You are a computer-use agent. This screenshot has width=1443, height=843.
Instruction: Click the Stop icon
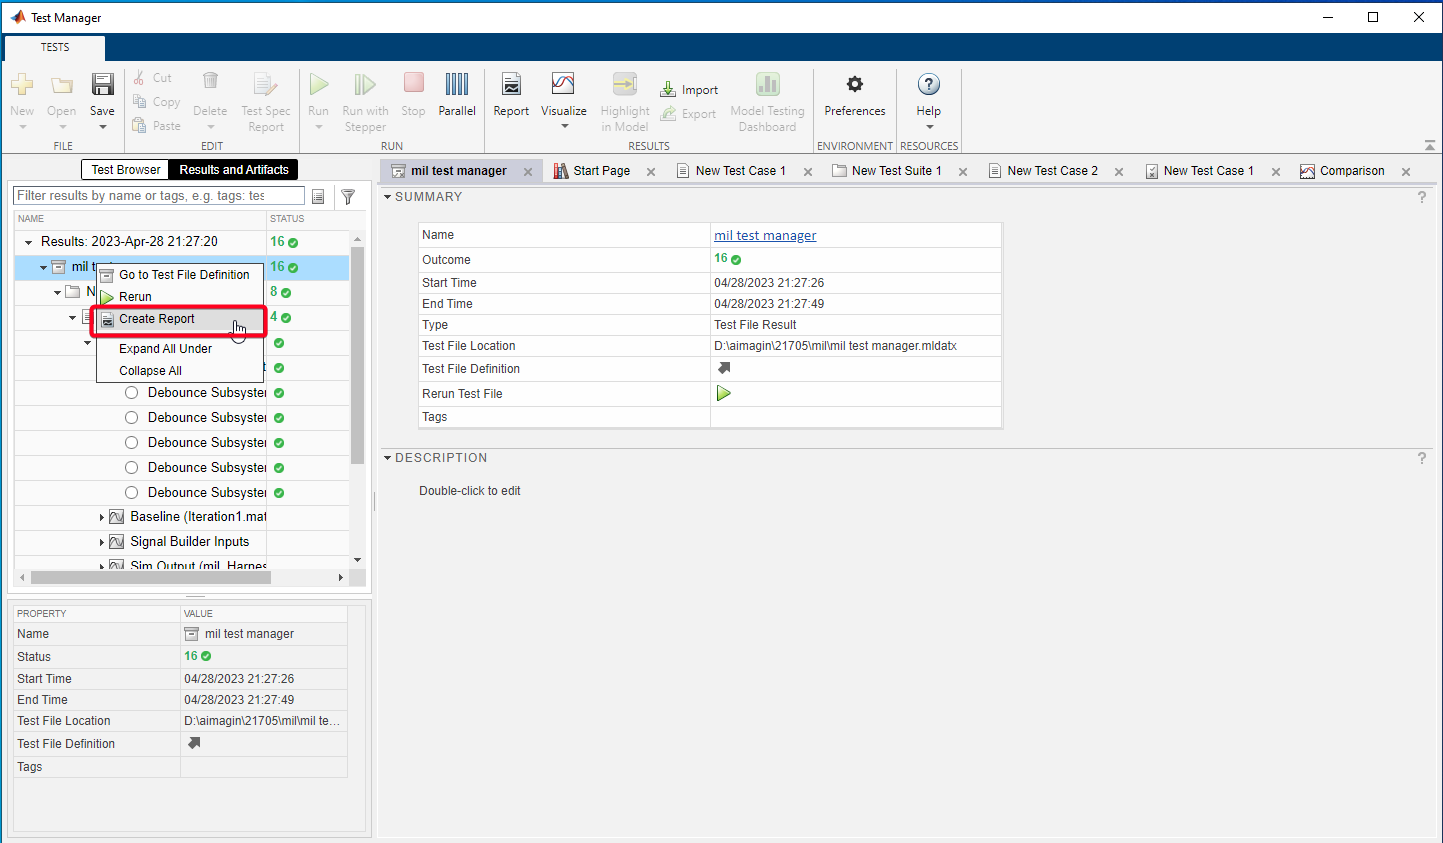(413, 83)
